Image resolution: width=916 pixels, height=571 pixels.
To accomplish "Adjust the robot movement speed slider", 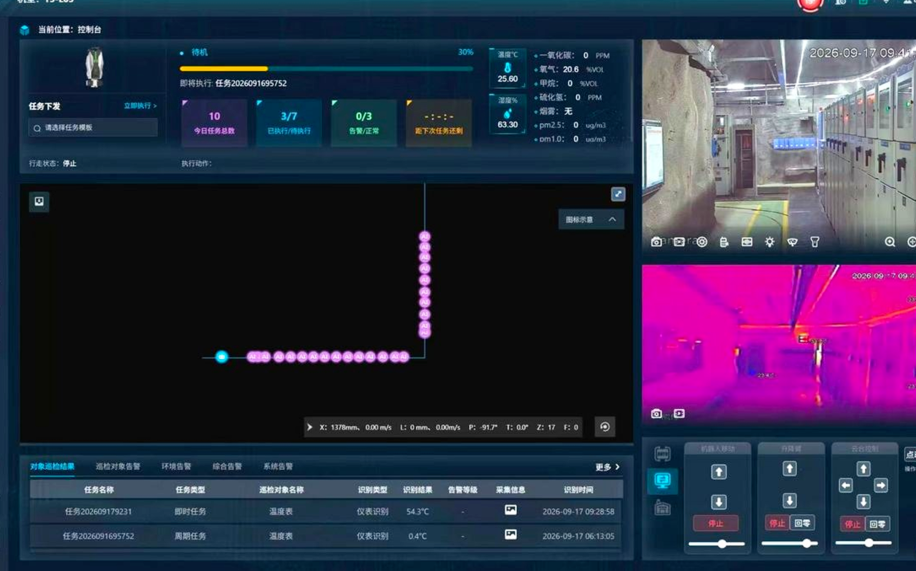I will click(x=717, y=544).
